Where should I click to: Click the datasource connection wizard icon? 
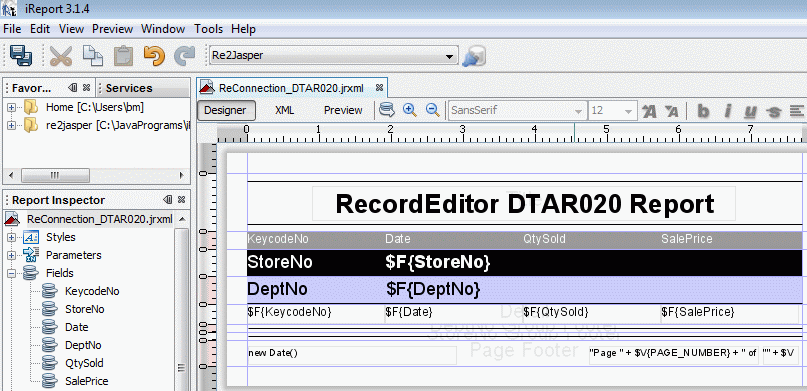pyautogui.click(x=473, y=56)
